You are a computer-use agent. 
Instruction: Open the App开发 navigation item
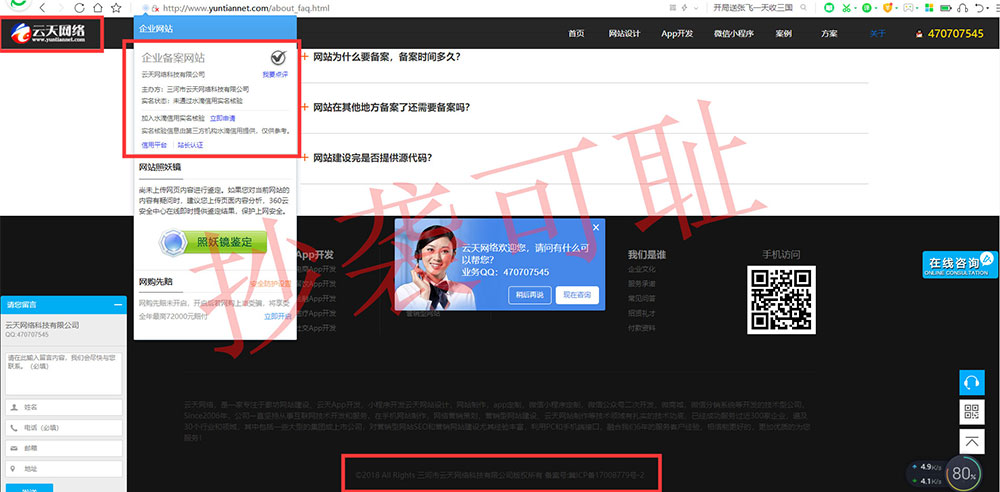coord(677,33)
